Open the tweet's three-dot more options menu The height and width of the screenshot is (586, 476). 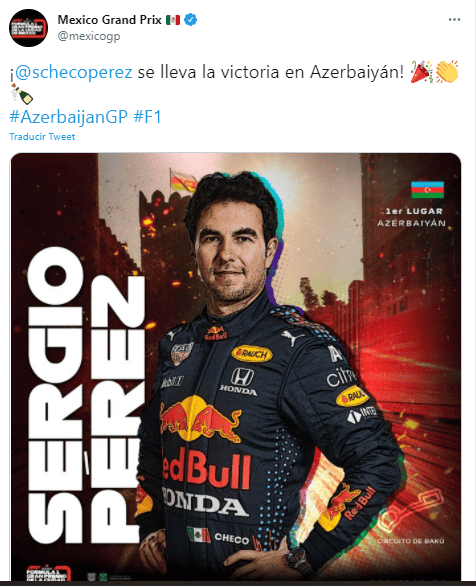click(454, 20)
